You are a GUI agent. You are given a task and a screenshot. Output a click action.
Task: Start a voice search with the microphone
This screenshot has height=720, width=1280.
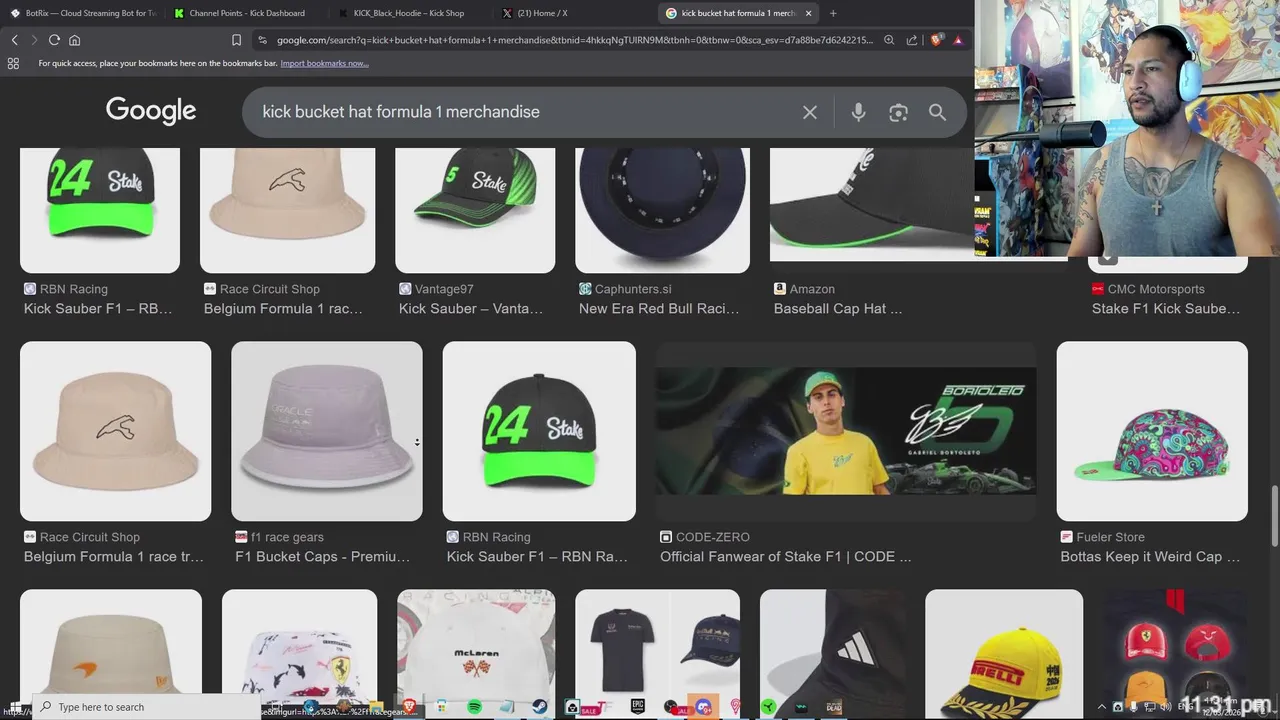(x=858, y=112)
